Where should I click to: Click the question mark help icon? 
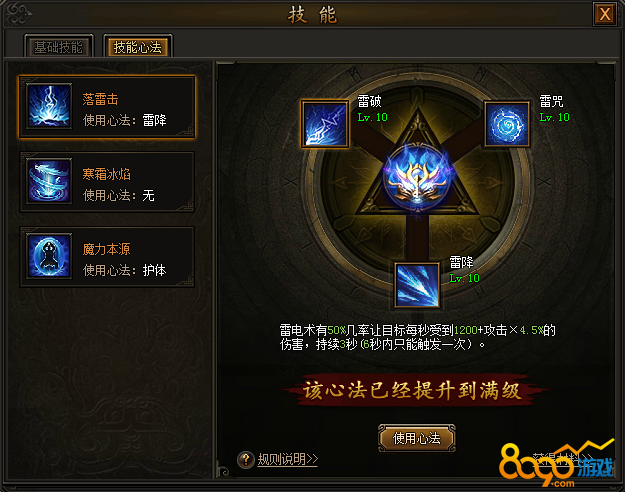246,460
